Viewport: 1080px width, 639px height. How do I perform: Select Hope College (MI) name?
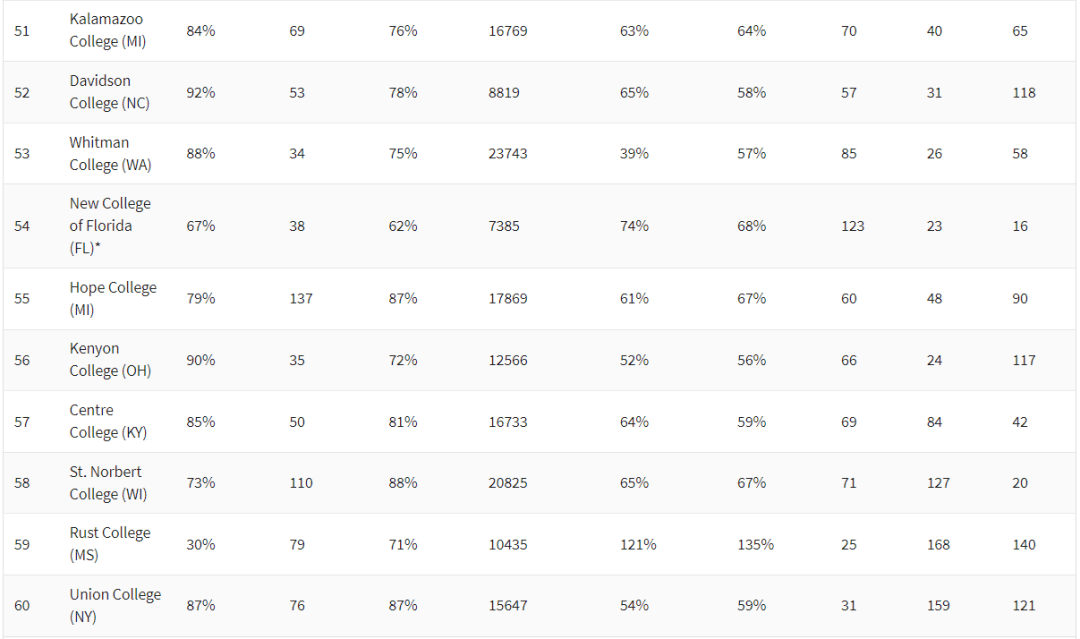coord(112,298)
